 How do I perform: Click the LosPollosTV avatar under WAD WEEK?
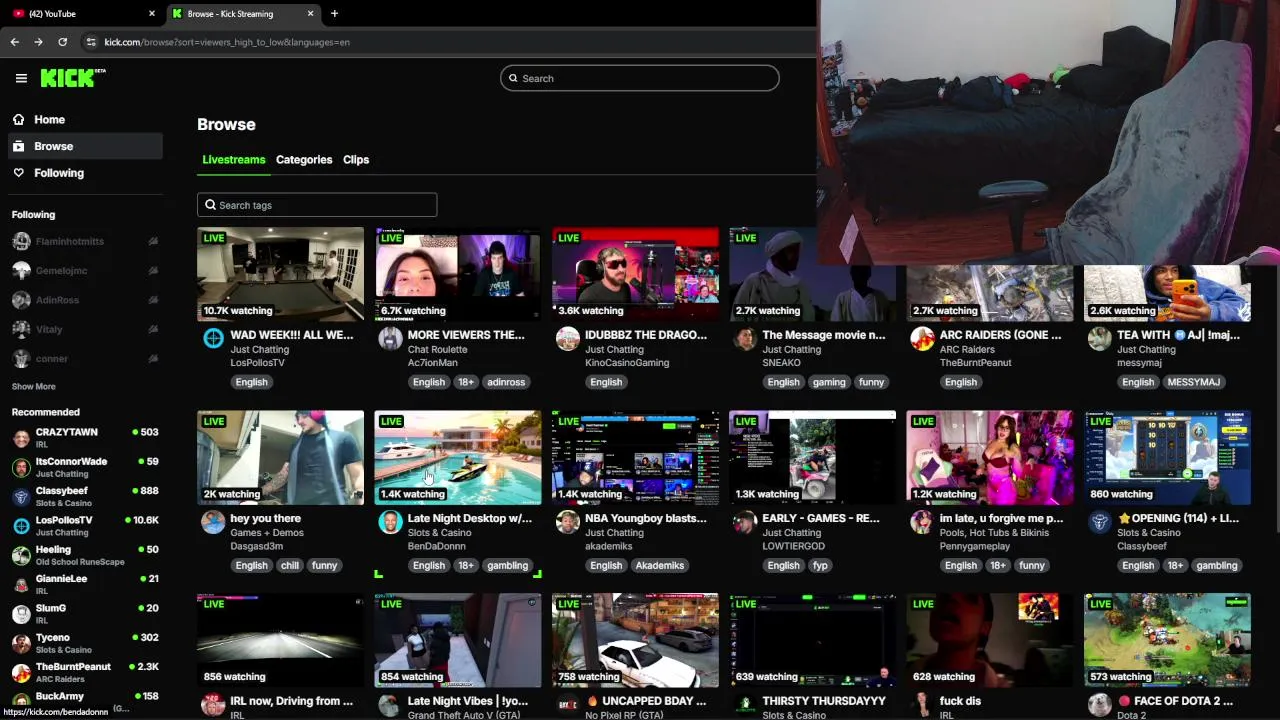coord(213,339)
